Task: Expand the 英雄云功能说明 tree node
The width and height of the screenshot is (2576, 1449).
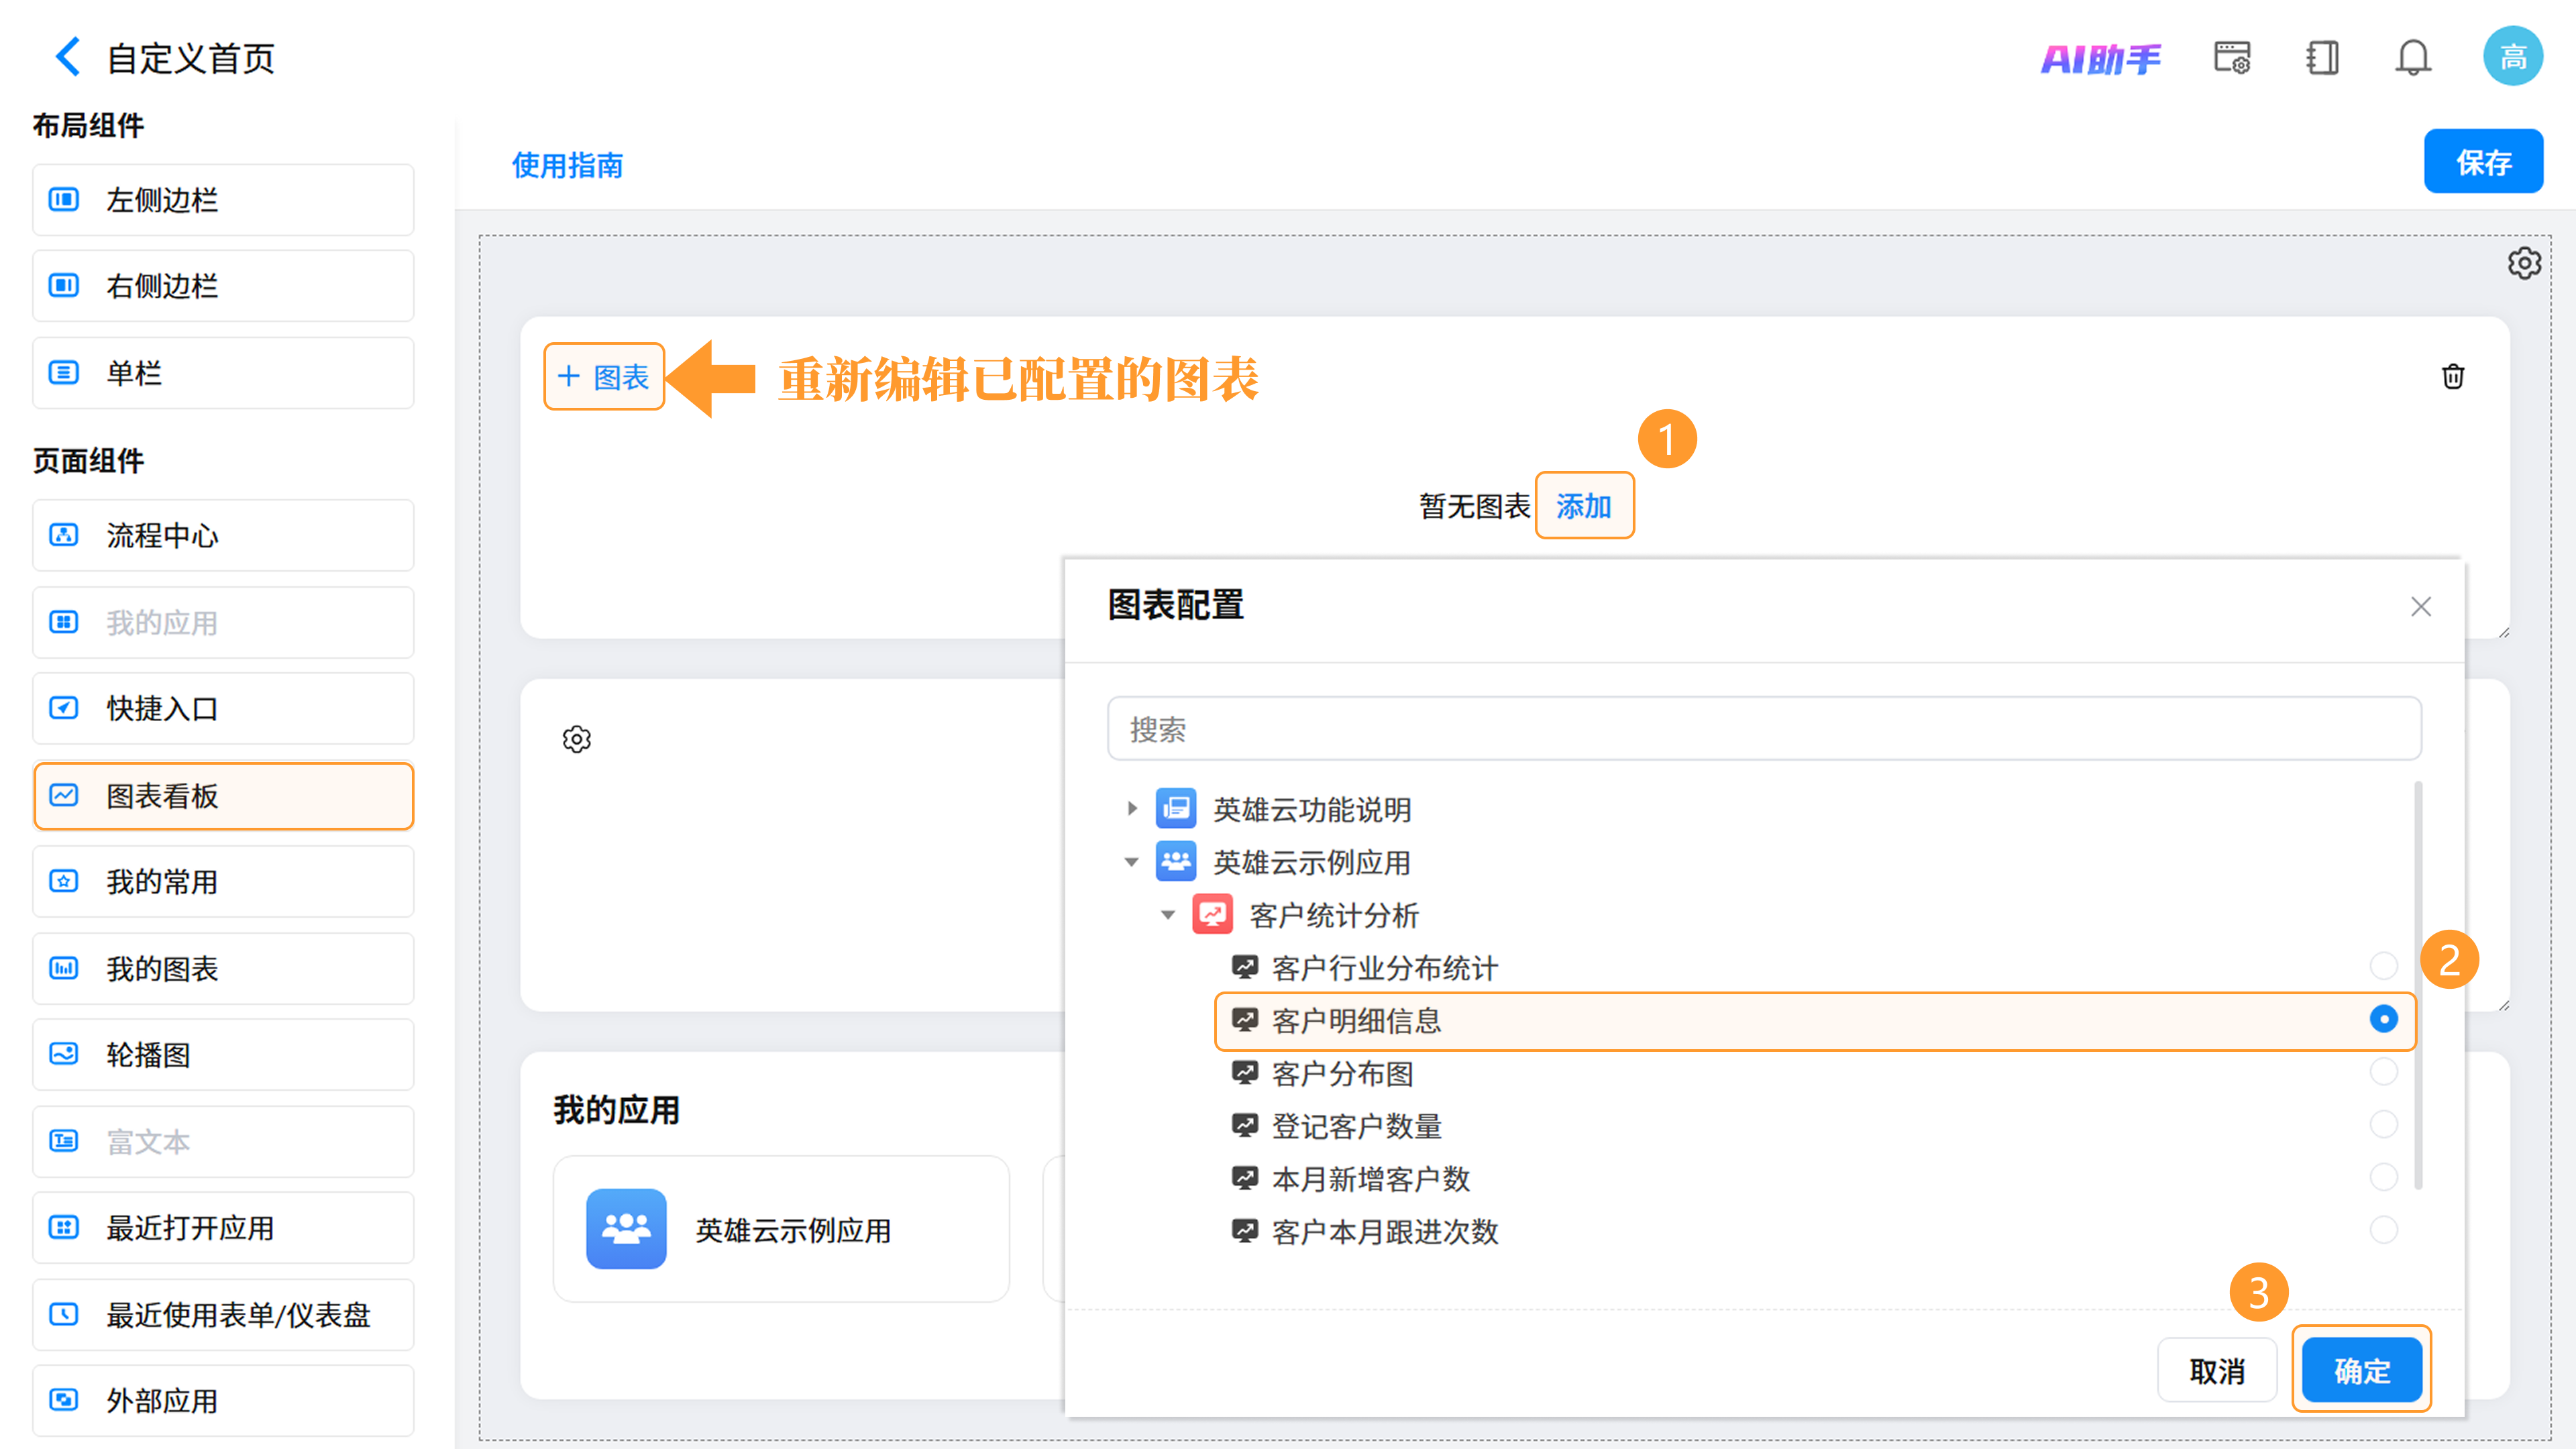Action: (1132, 808)
